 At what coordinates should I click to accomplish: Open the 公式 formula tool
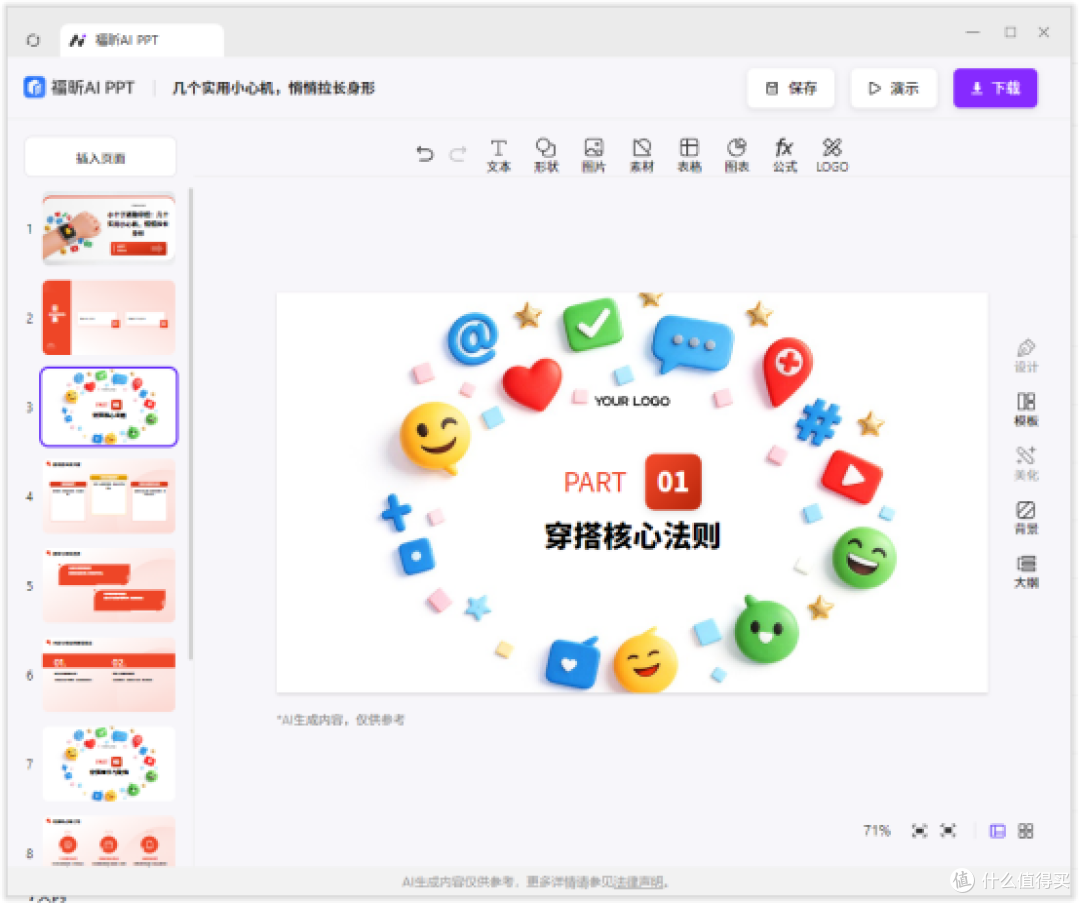tap(785, 156)
